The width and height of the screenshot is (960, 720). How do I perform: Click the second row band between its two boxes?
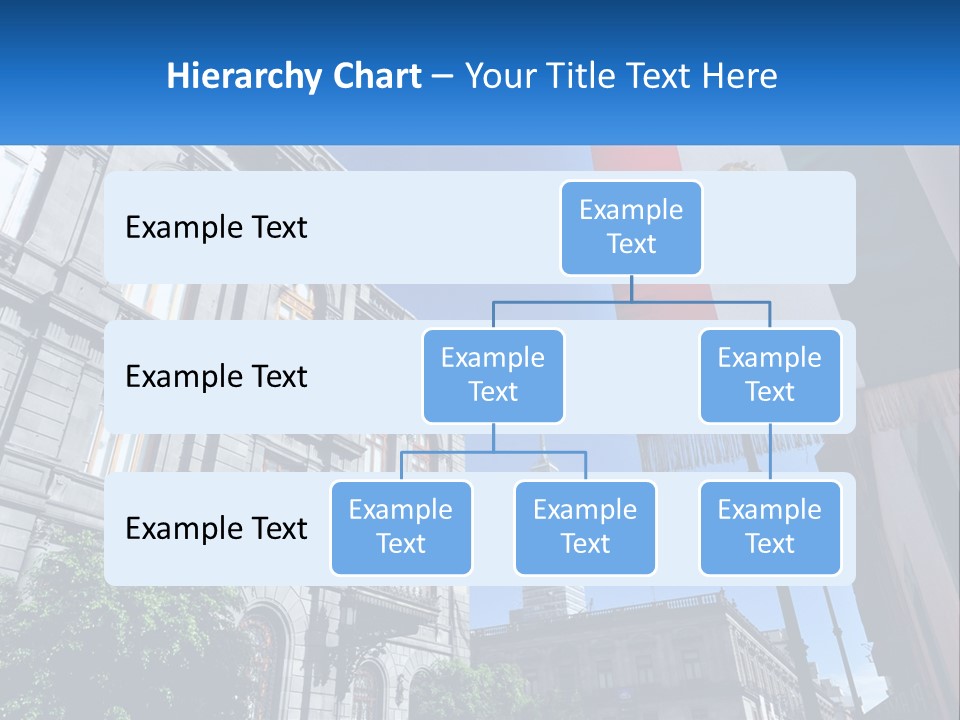[631, 377]
